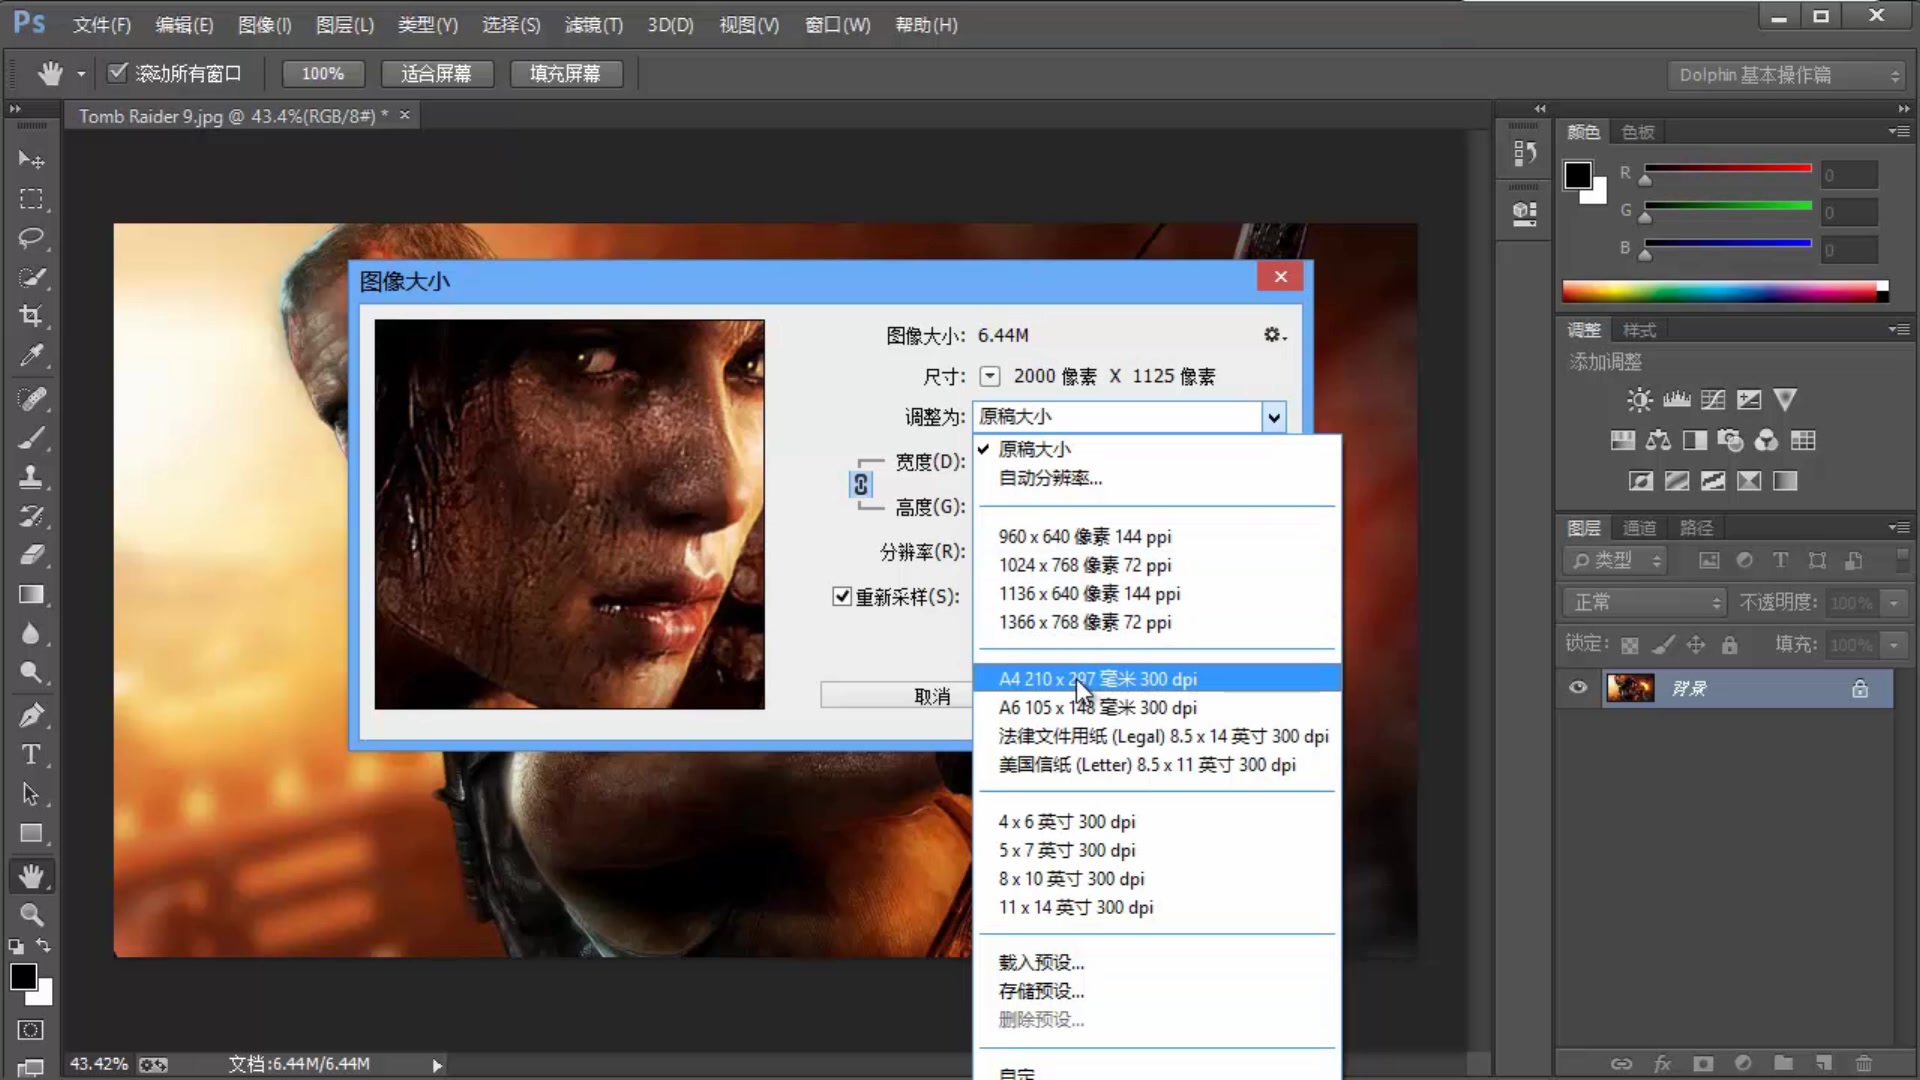Choose A4 210 x 297 毫米 300 dpi preset
The image size is (1920, 1080).
[x=1097, y=679]
